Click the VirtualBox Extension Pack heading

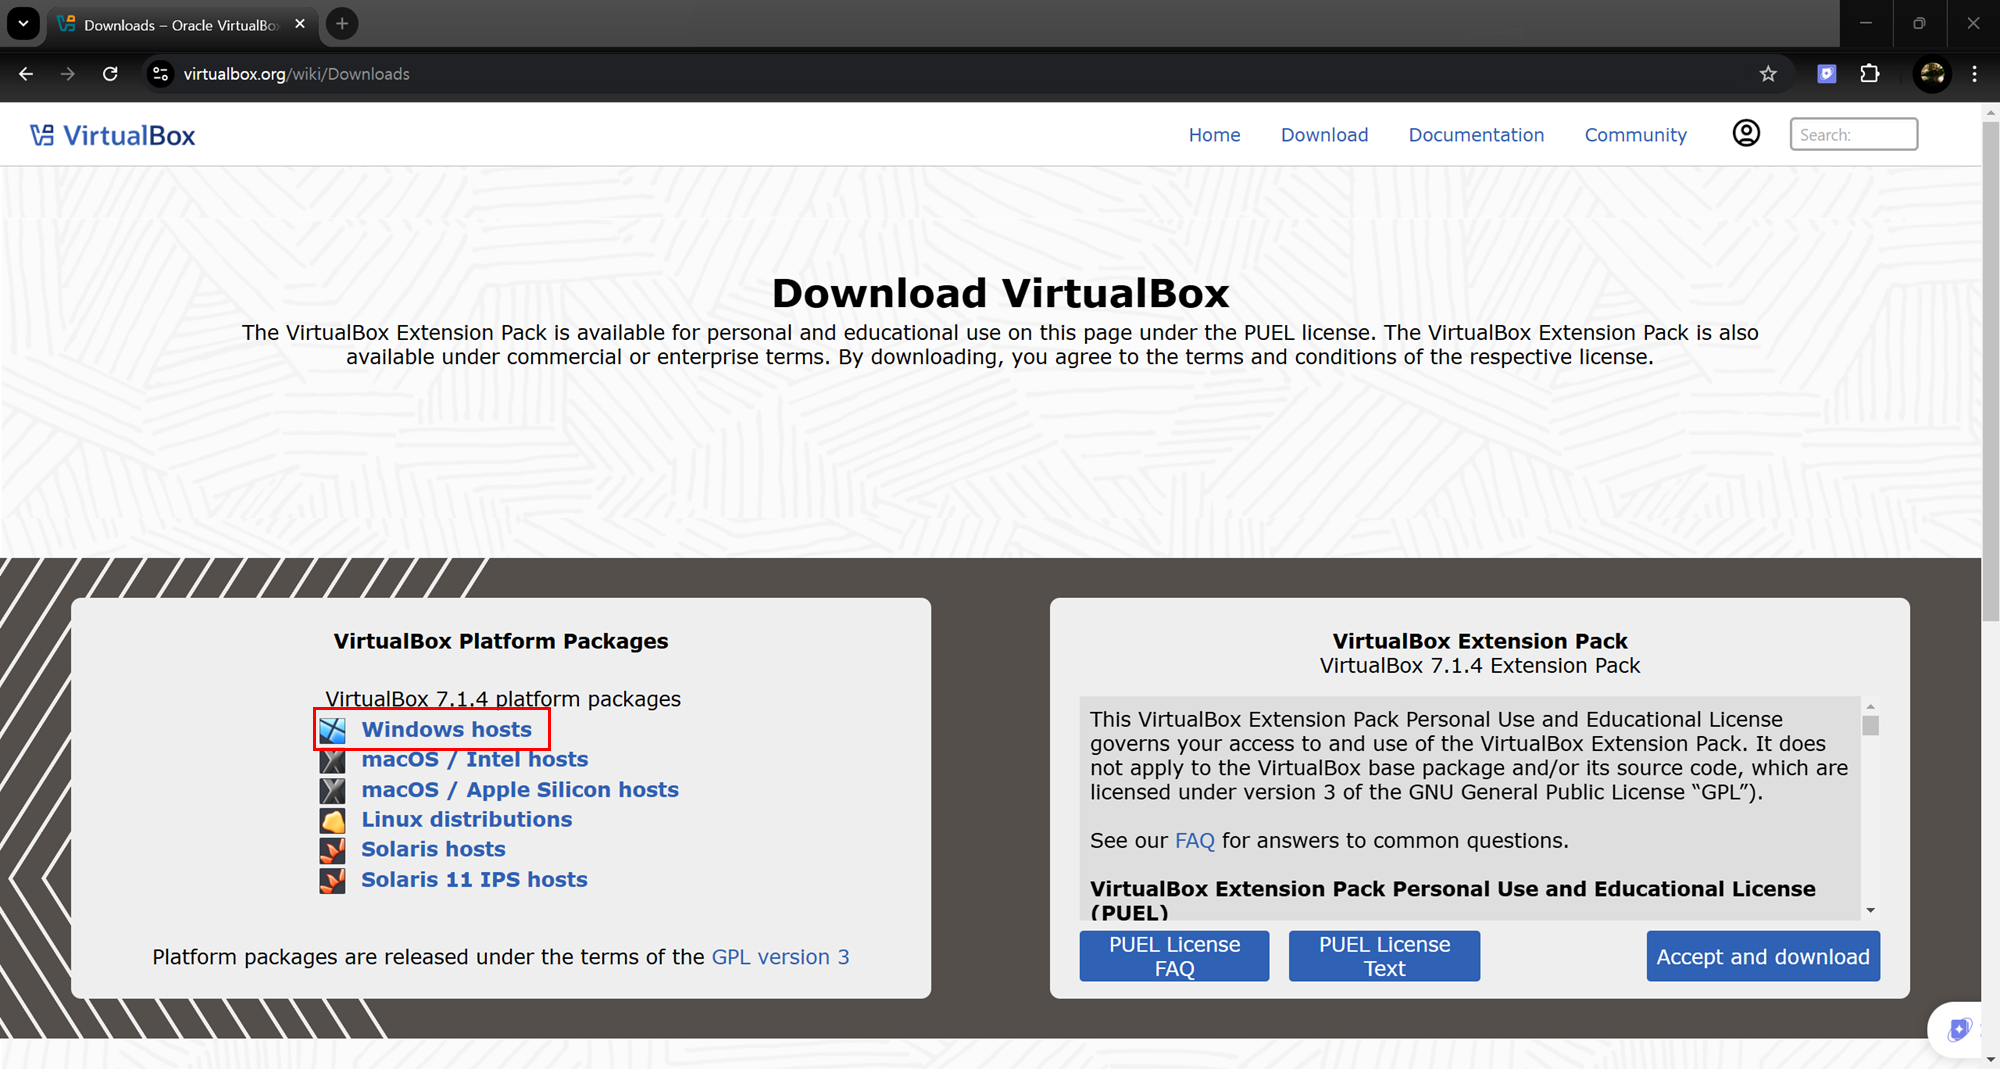[x=1480, y=641]
